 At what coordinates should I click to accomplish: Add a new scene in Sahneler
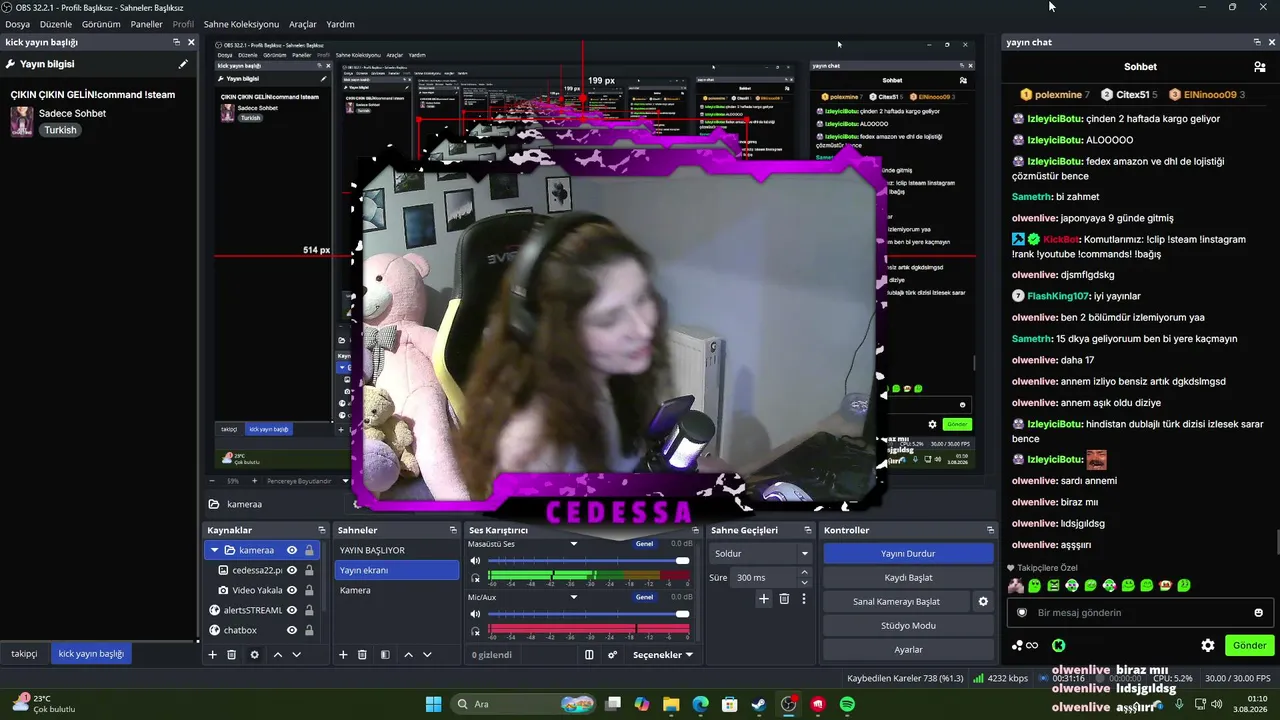pos(343,655)
